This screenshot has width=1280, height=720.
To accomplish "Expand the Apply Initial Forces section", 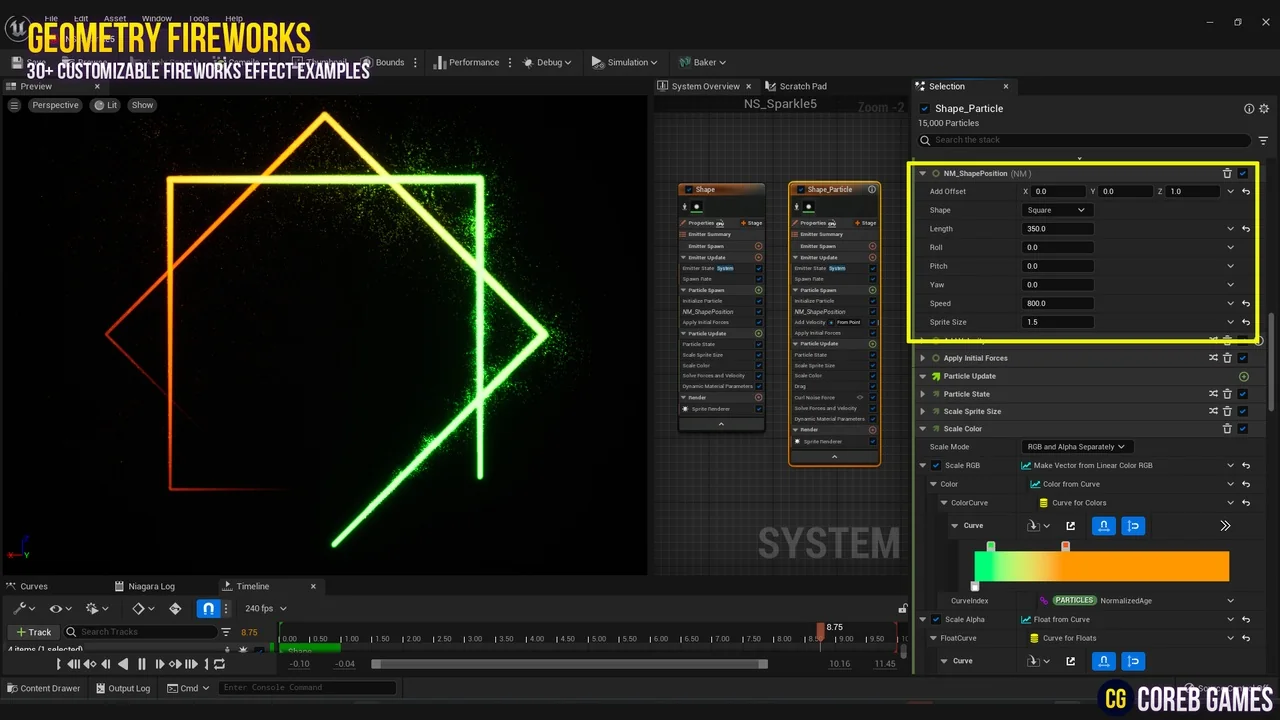I will click(x=922, y=358).
